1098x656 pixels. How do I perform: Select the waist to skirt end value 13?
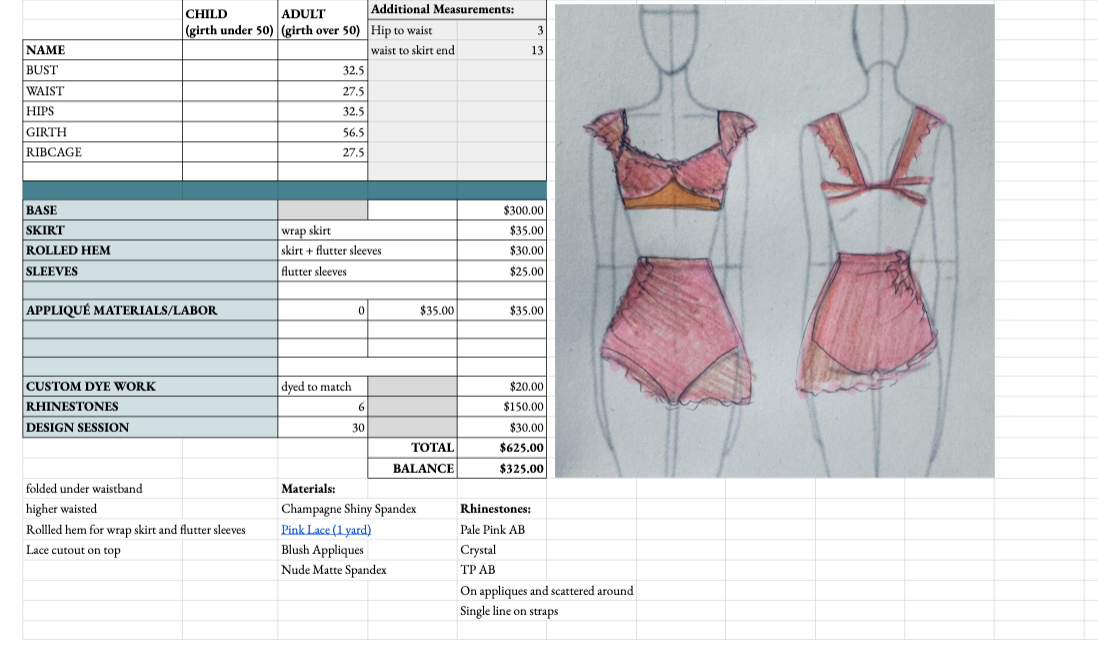501,50
